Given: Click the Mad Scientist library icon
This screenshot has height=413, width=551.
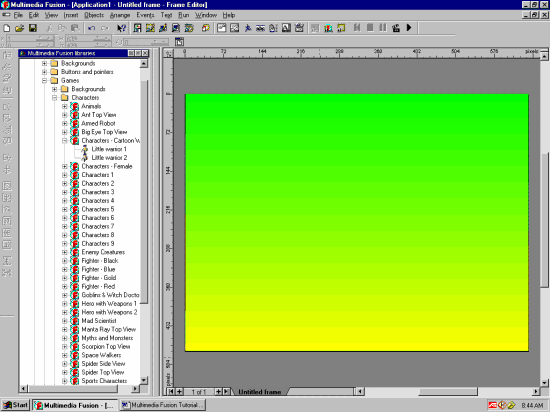Looking at the screenshot, I should click(x=74, y=321).
